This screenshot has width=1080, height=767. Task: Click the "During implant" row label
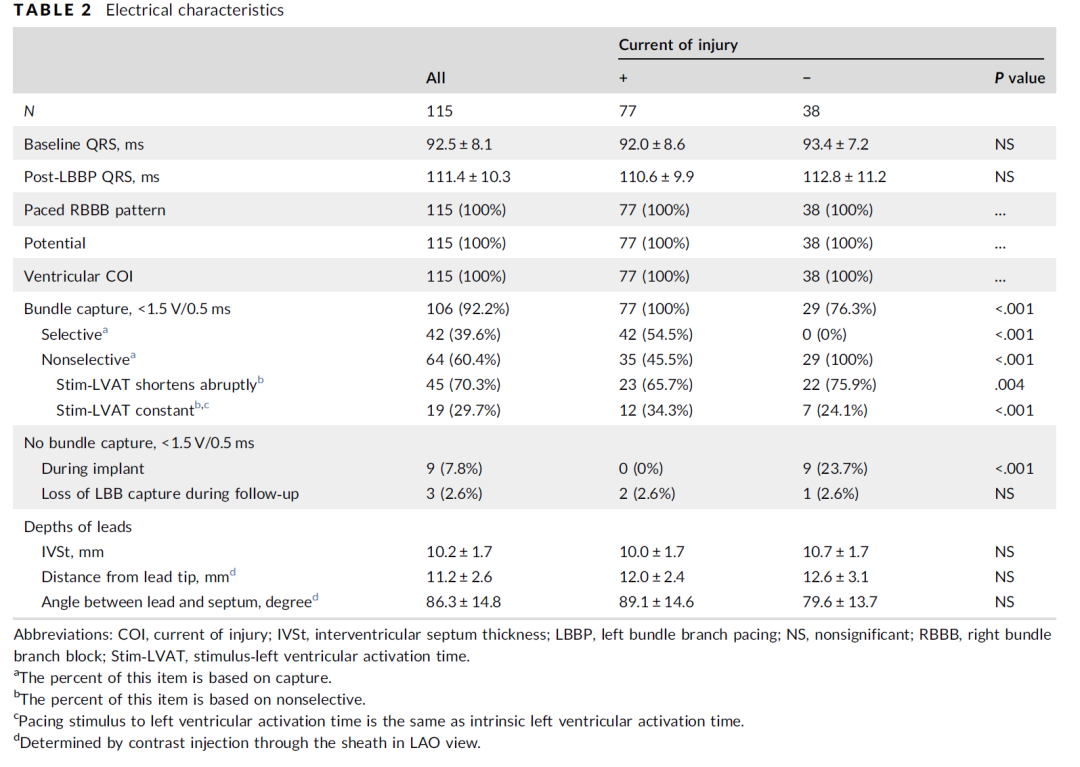92,468
